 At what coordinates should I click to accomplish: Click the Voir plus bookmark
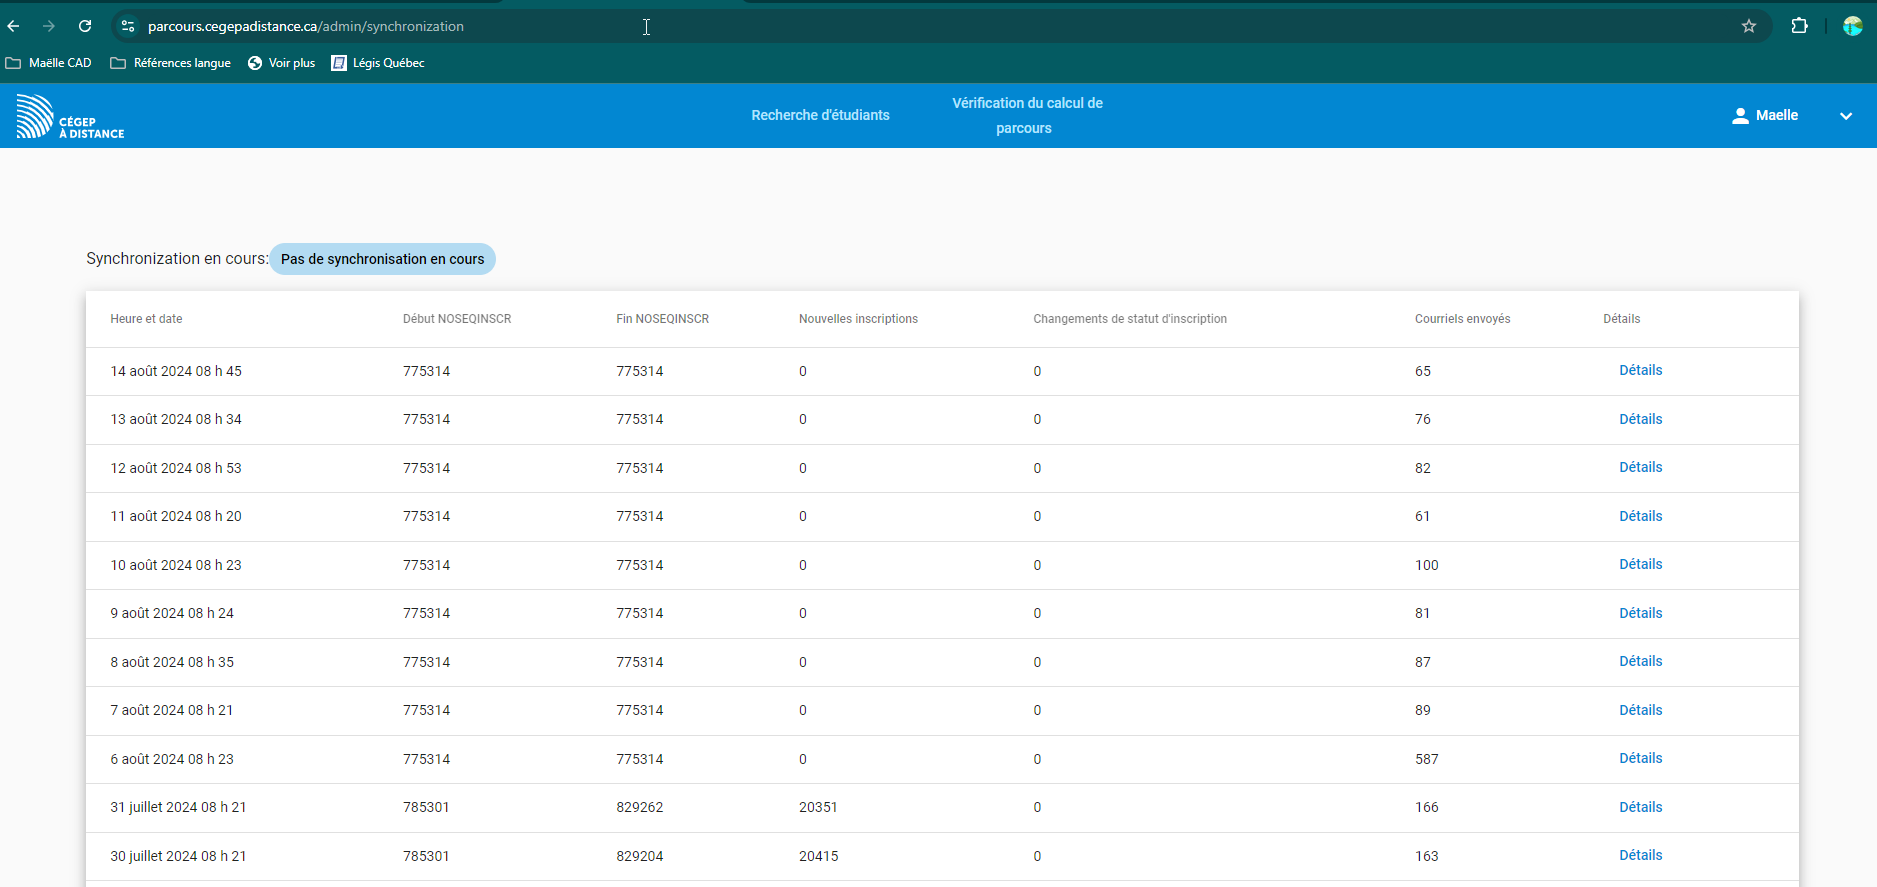[x=281, y=63]
